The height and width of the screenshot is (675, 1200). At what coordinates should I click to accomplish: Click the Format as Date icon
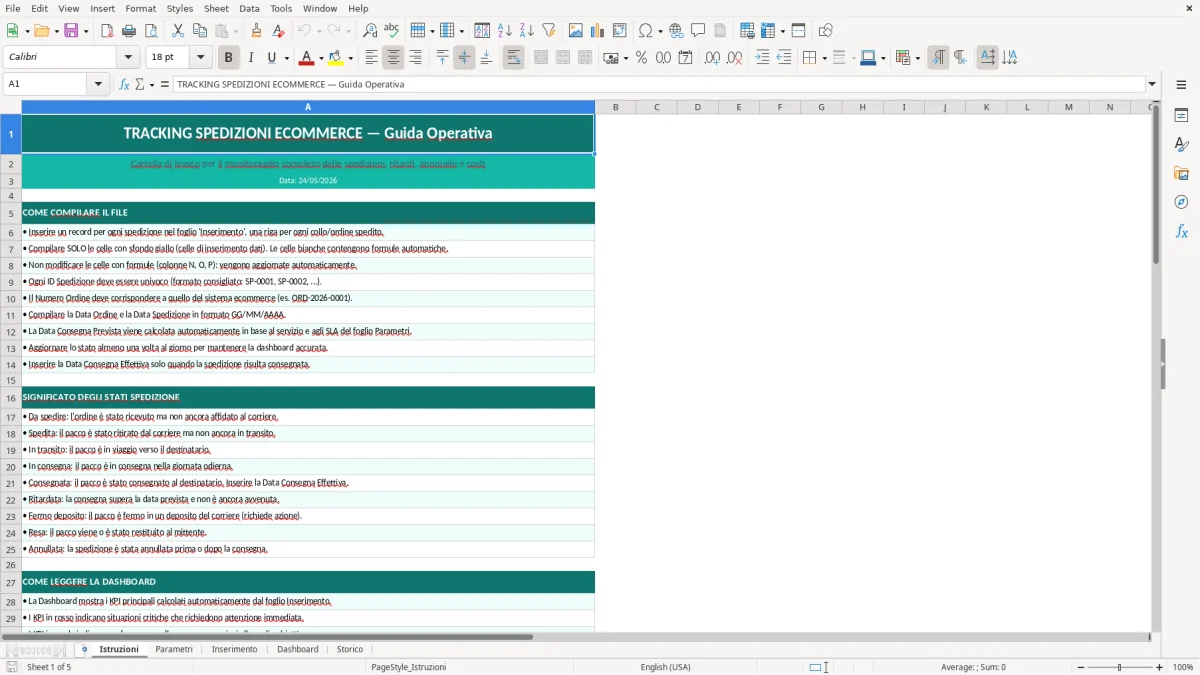[685, 58]
